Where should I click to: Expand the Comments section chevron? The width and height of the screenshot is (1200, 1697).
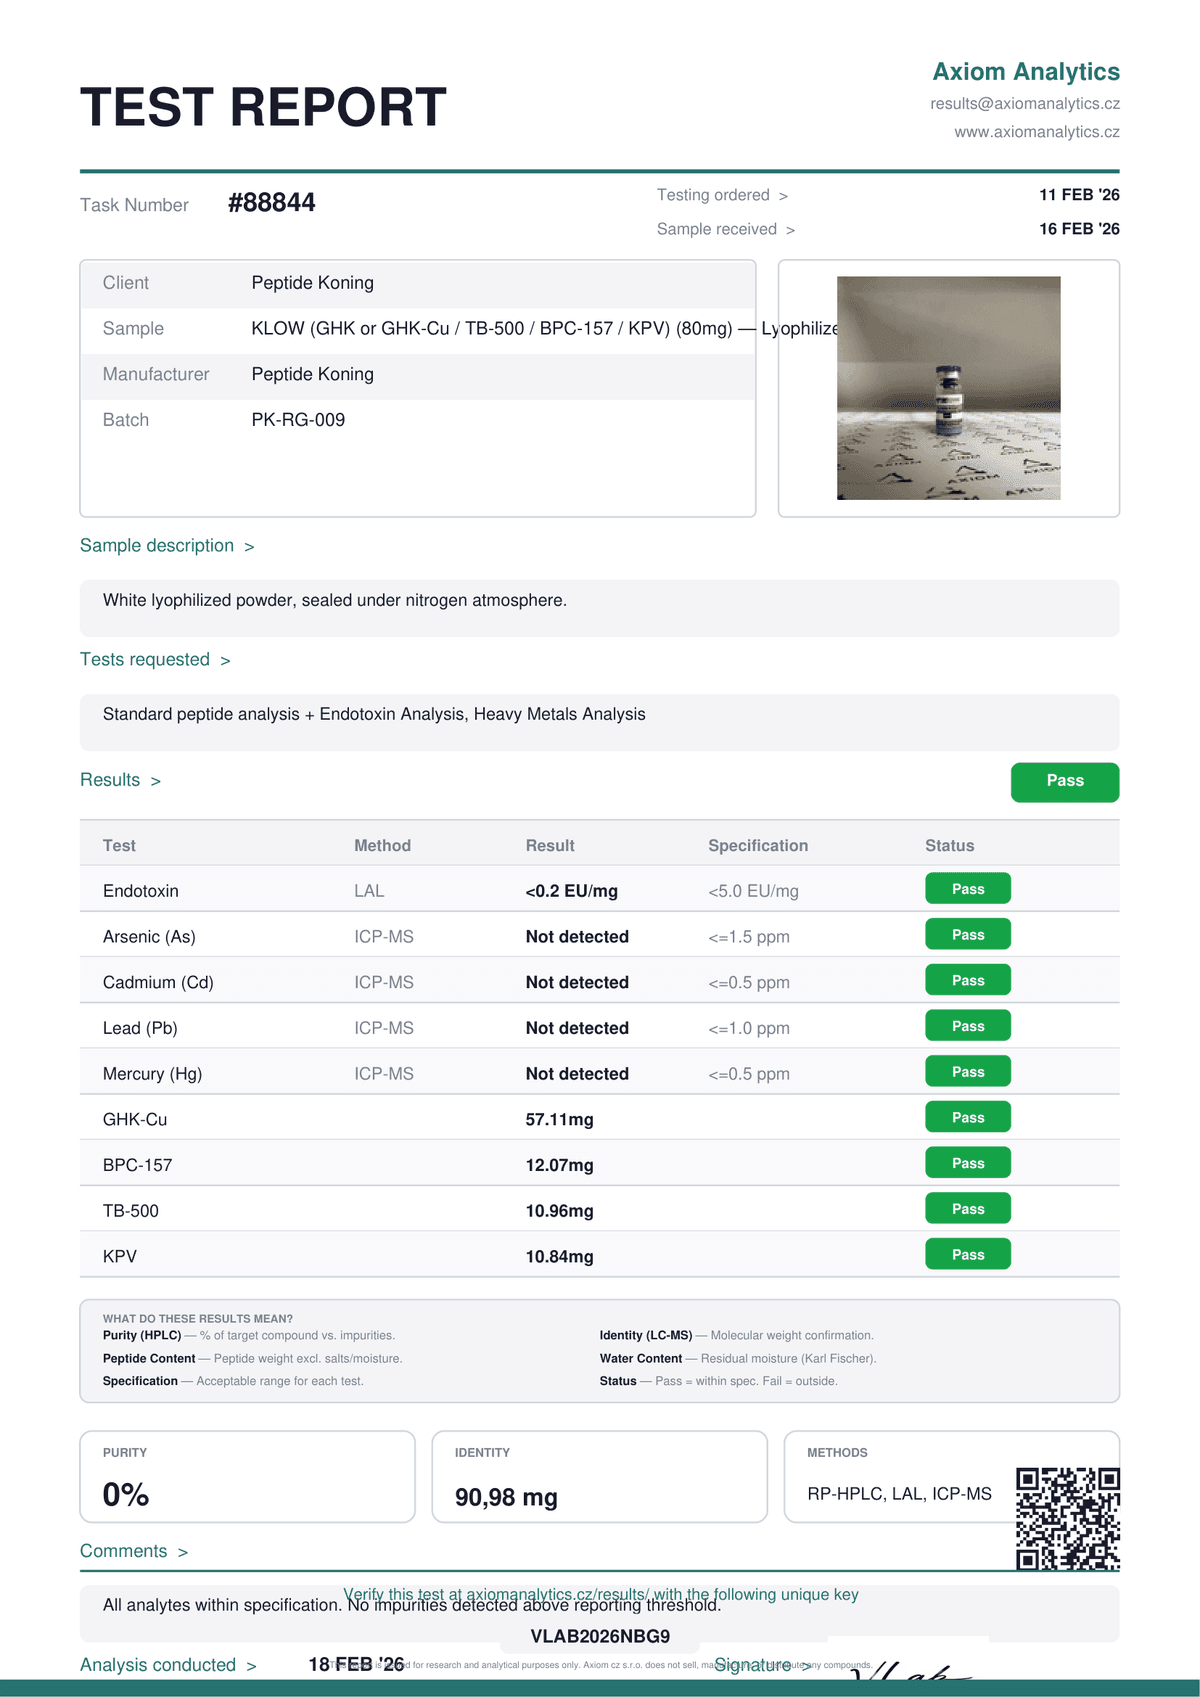coord(183,1552)
